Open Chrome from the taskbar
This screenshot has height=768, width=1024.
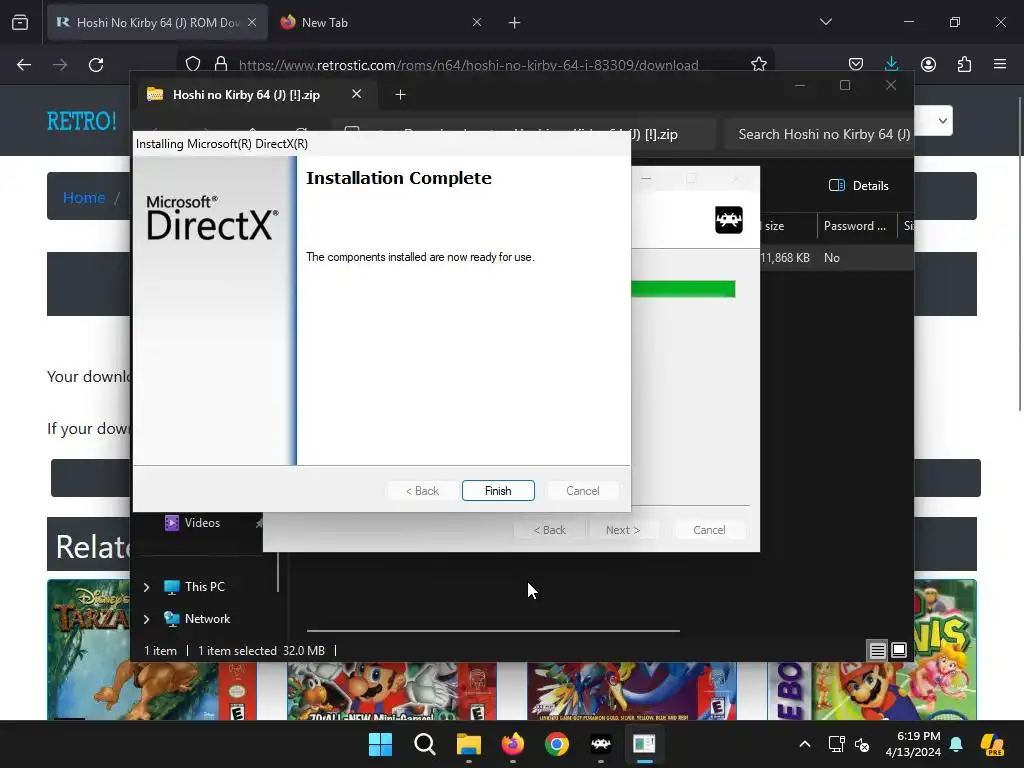(556, 744)
